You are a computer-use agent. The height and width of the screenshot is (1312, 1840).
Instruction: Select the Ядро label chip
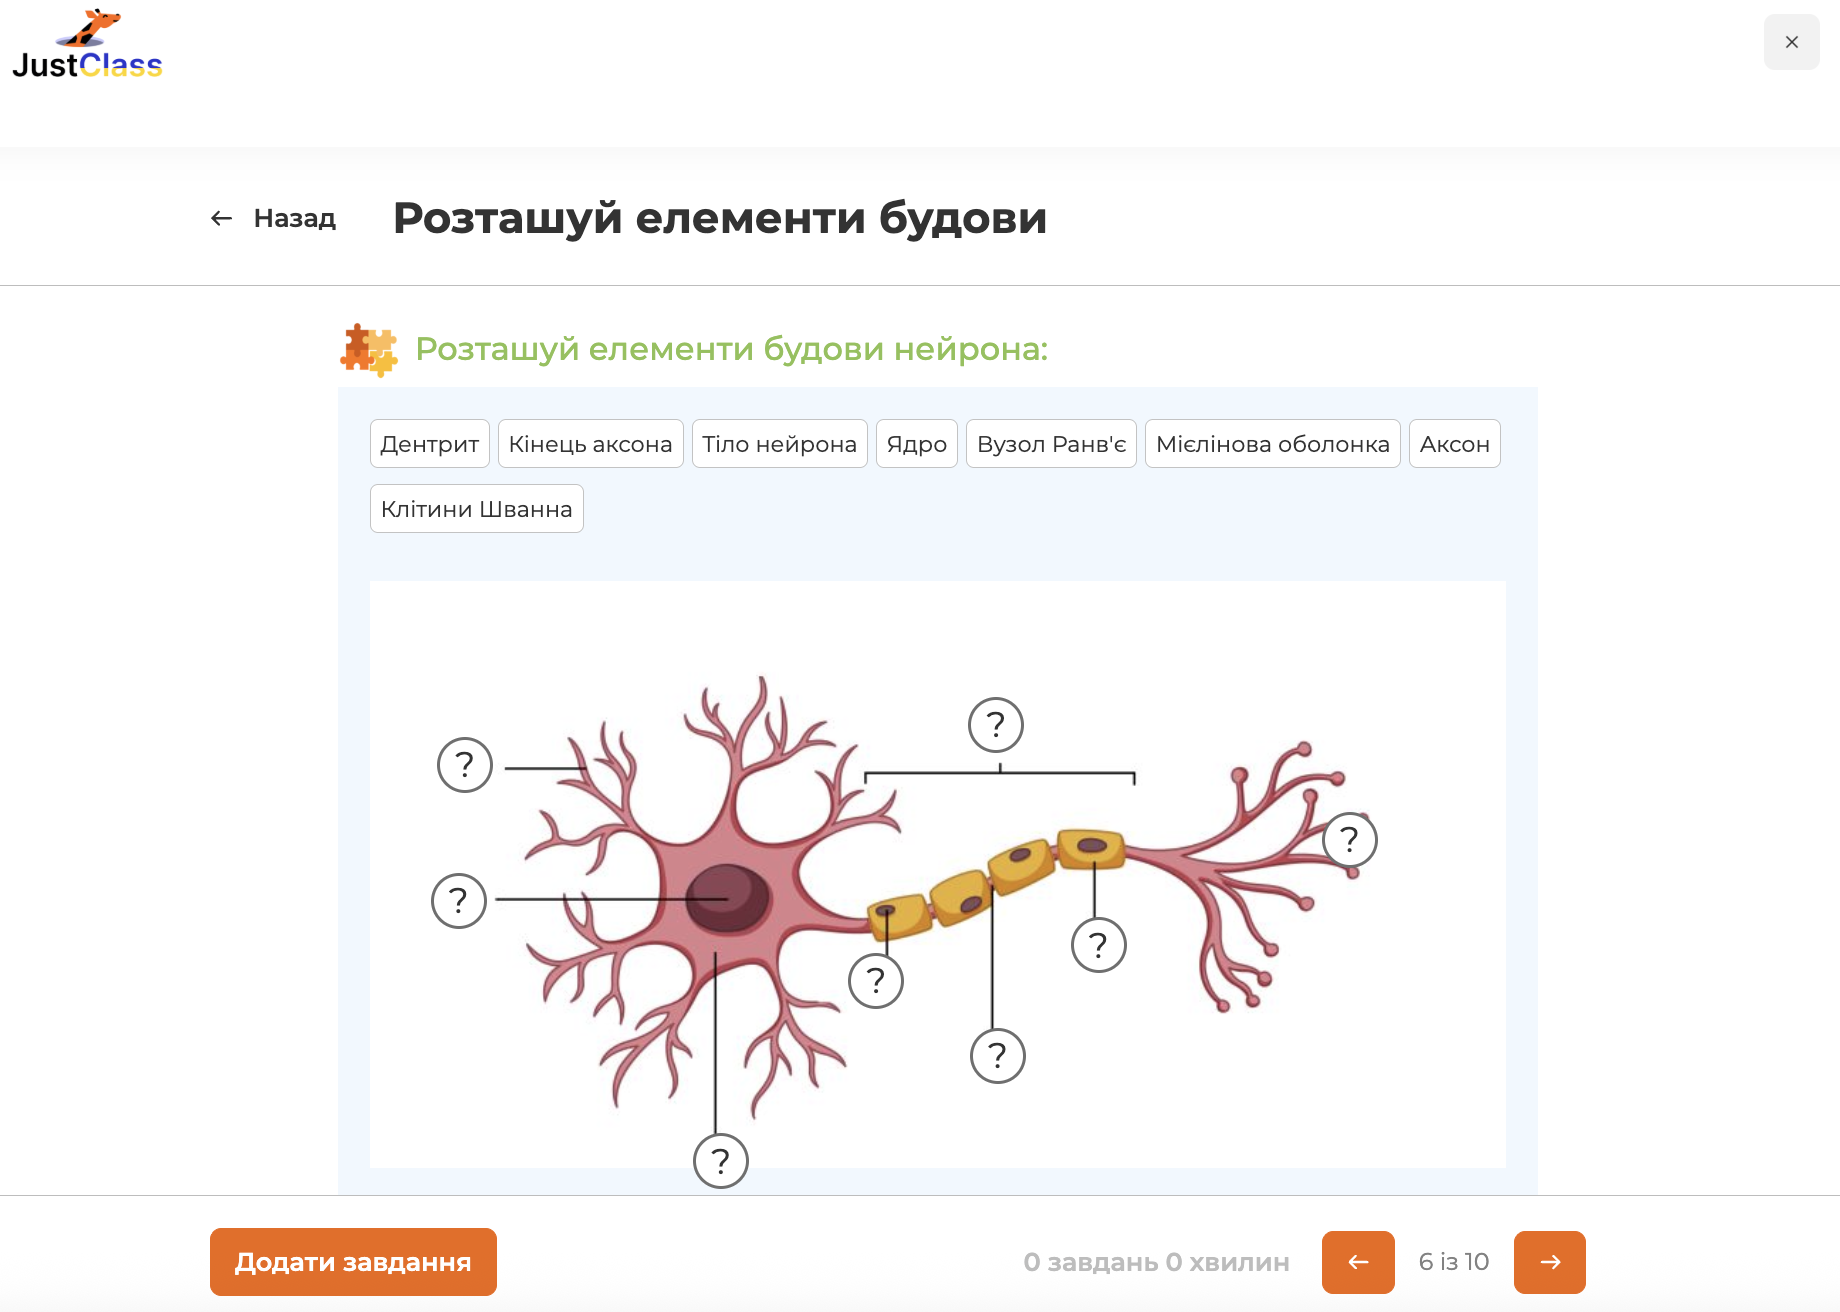pyautogui.click(x=916, y=443)
